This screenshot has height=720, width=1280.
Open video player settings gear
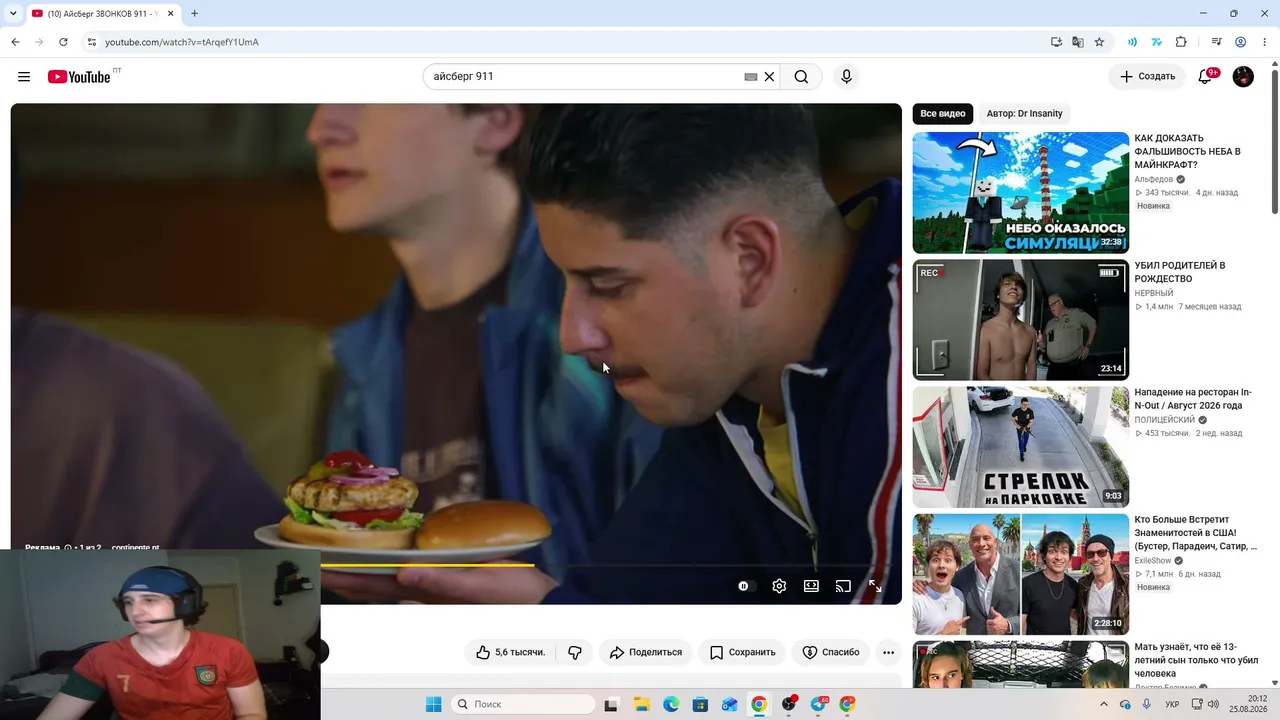pyautogui.click(x=779, y=586)
